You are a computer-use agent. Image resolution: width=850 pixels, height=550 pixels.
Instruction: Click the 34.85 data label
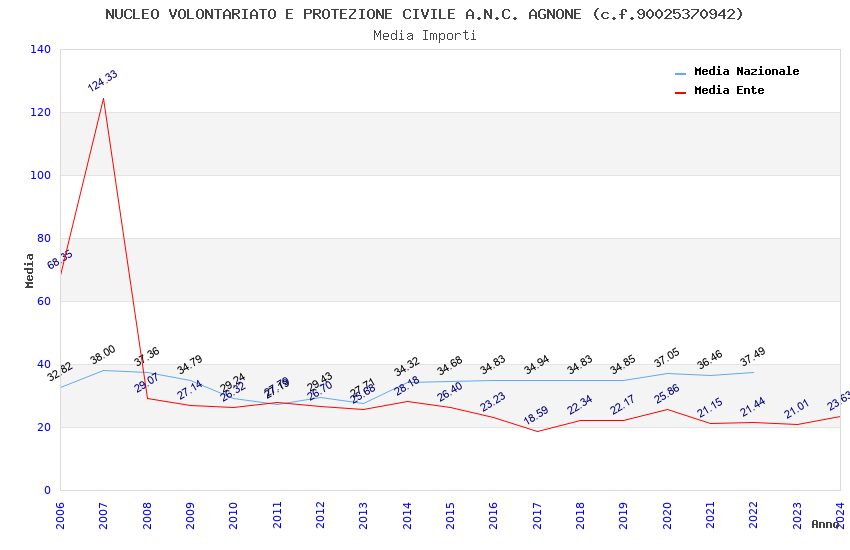click(622, 365)
